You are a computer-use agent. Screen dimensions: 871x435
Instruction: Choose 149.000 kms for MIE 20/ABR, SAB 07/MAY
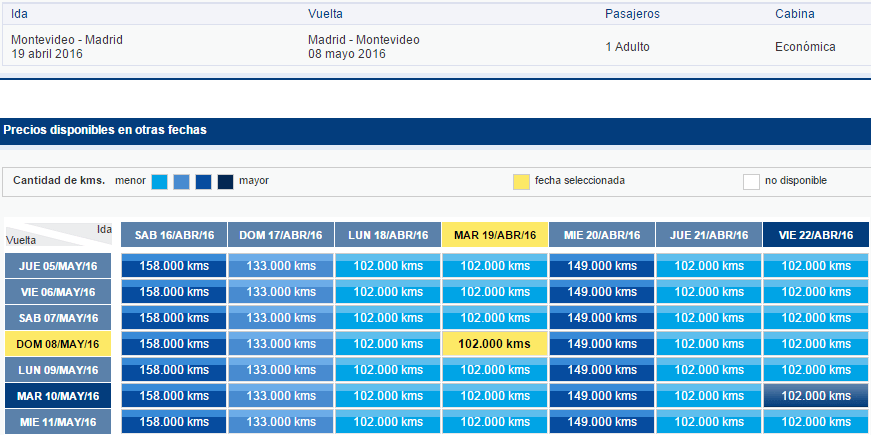602,318
